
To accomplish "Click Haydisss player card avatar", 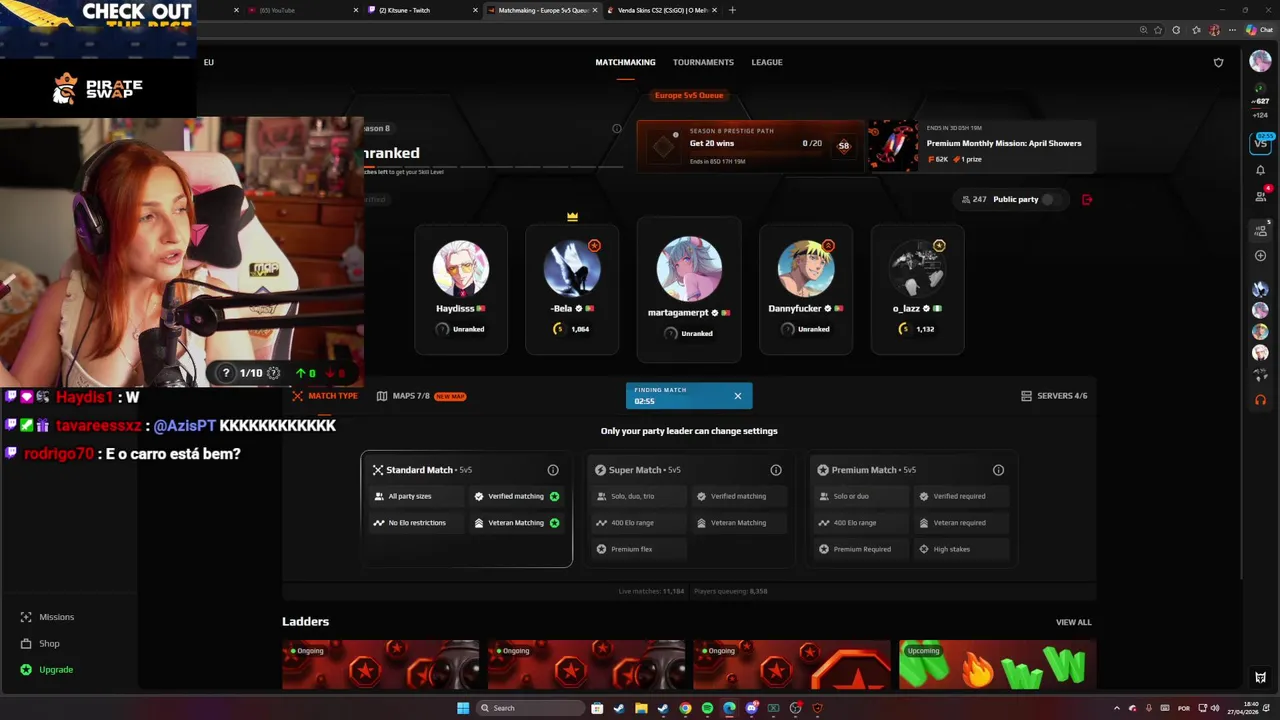I will 461,267.
